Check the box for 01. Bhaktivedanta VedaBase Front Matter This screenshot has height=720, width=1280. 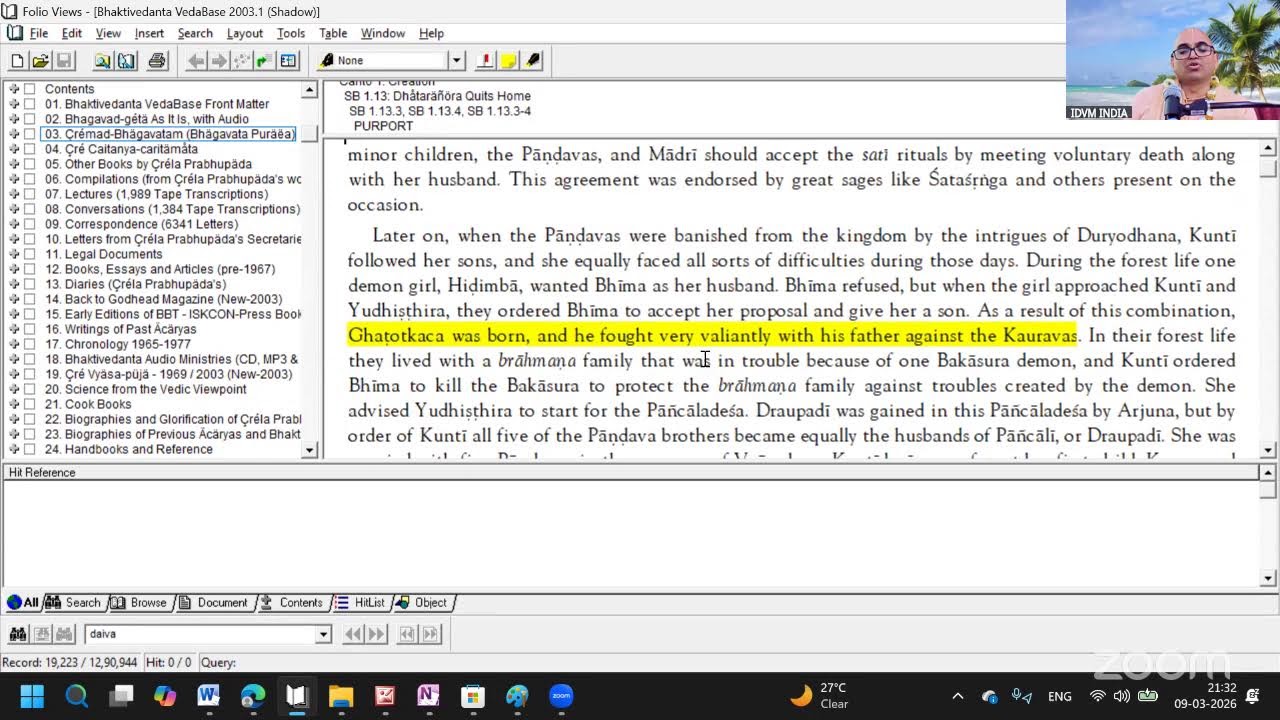pyautogui.click(x=29, y=104)
